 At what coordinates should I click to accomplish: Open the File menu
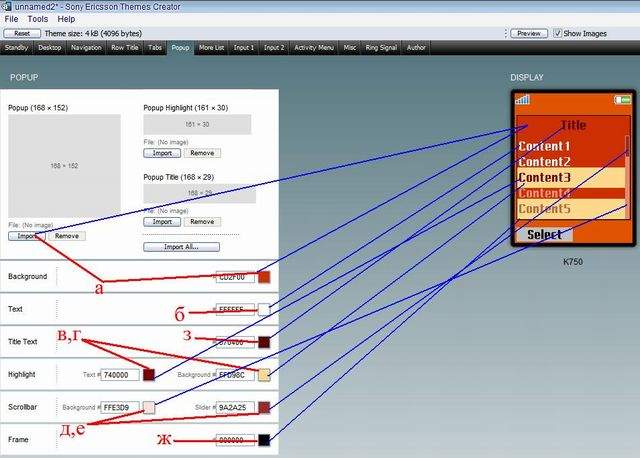[10, 19]
